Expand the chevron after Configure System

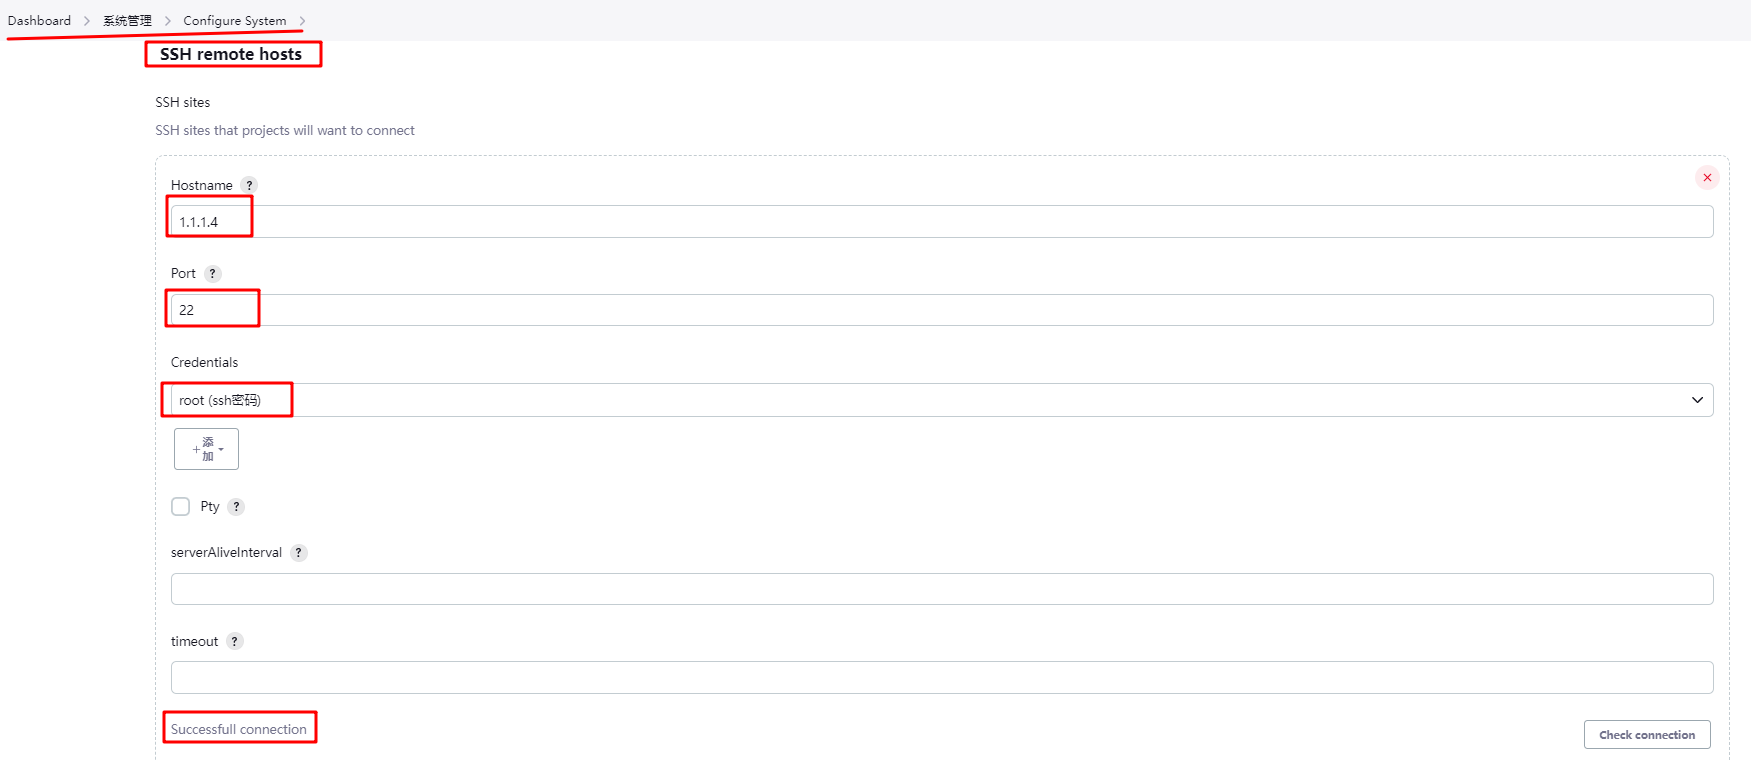click(x=302, y=21)
